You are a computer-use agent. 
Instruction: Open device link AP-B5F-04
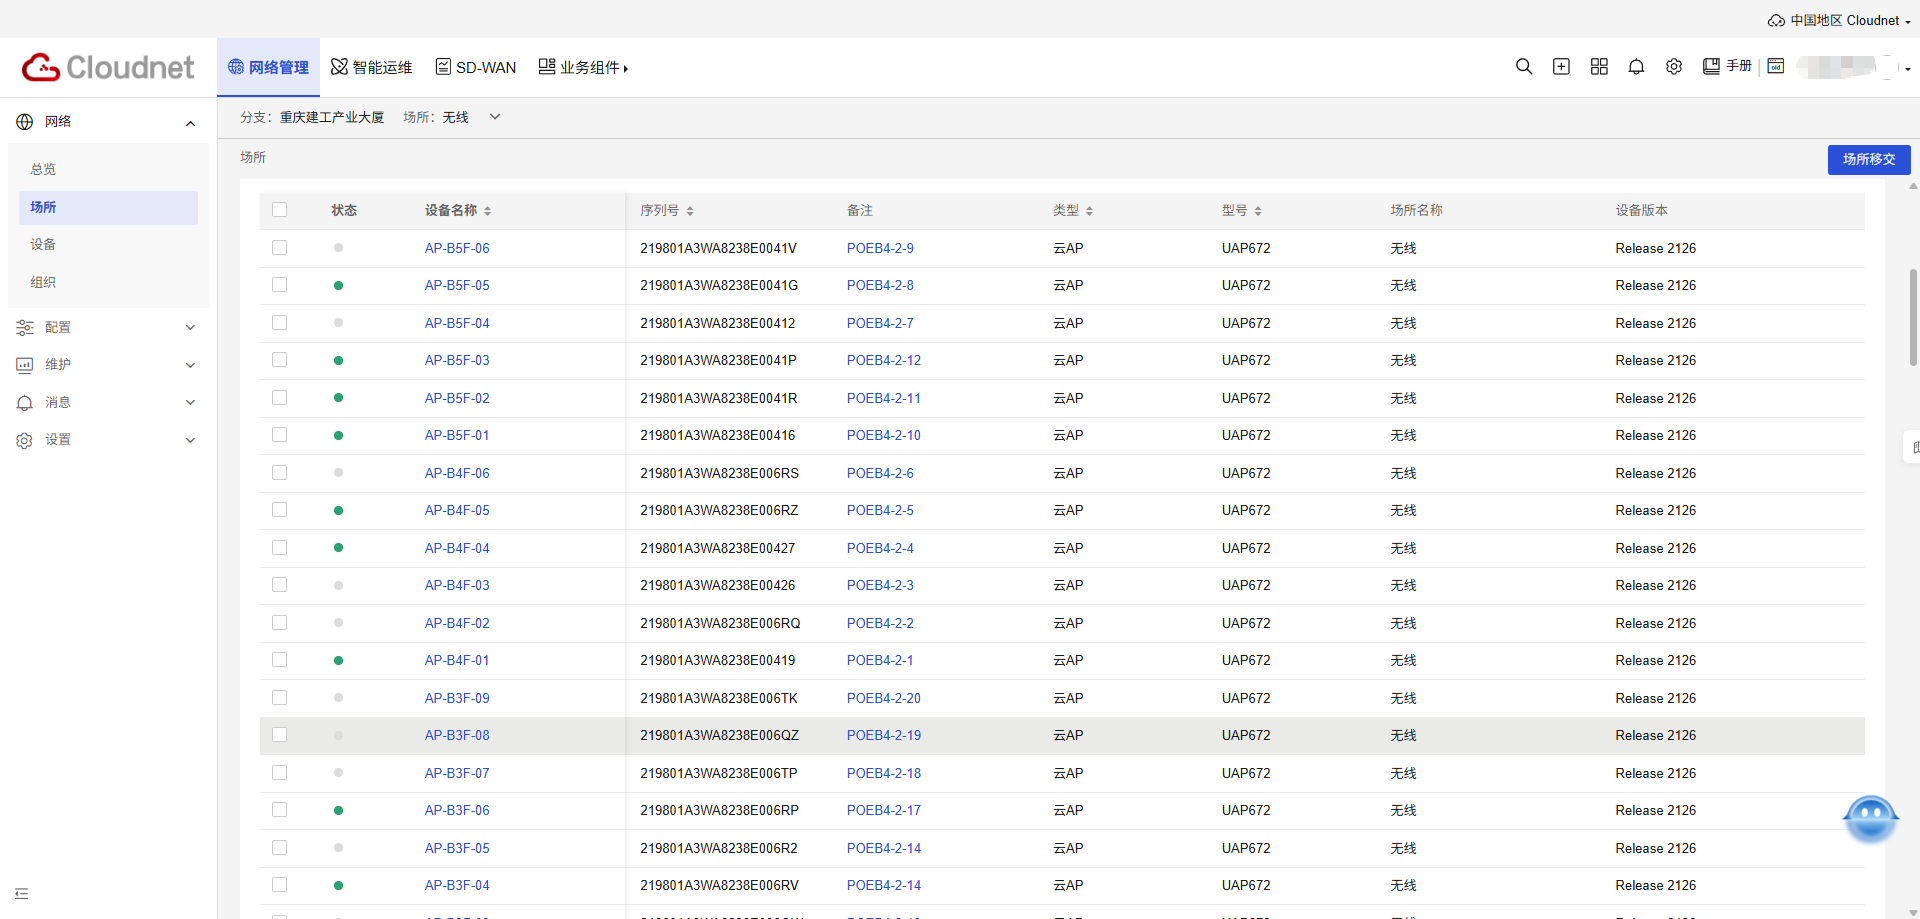point(457,323)
